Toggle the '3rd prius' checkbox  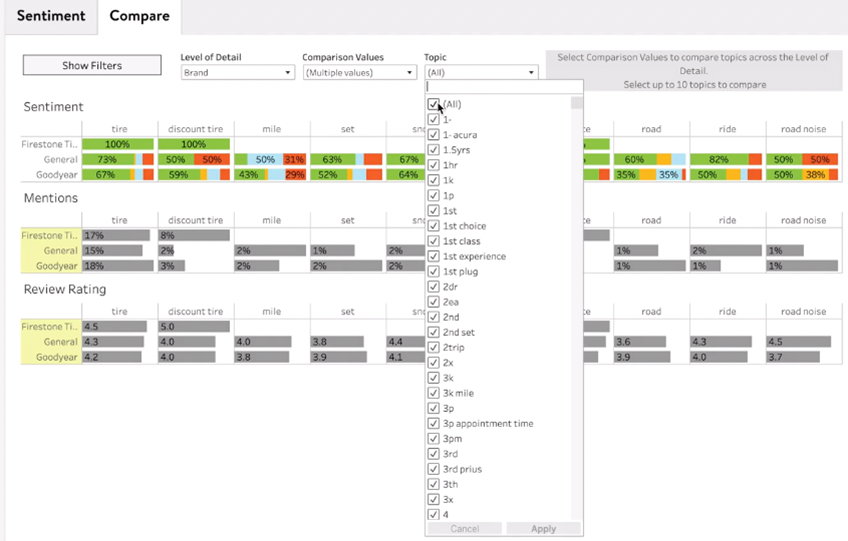tap(433, 468)
